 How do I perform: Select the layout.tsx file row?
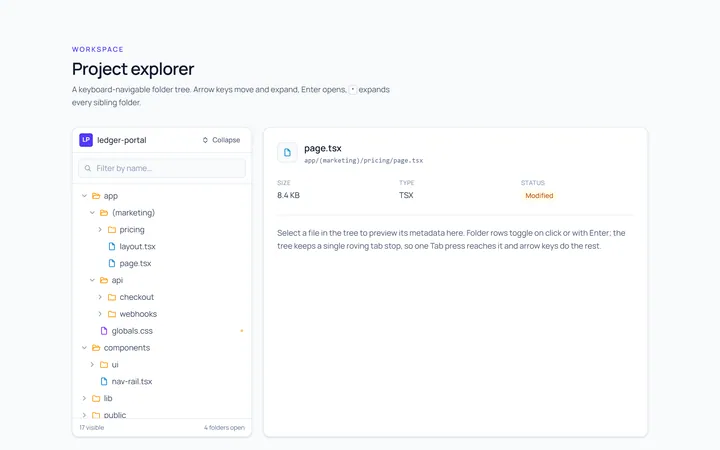(x=162, y=247)
